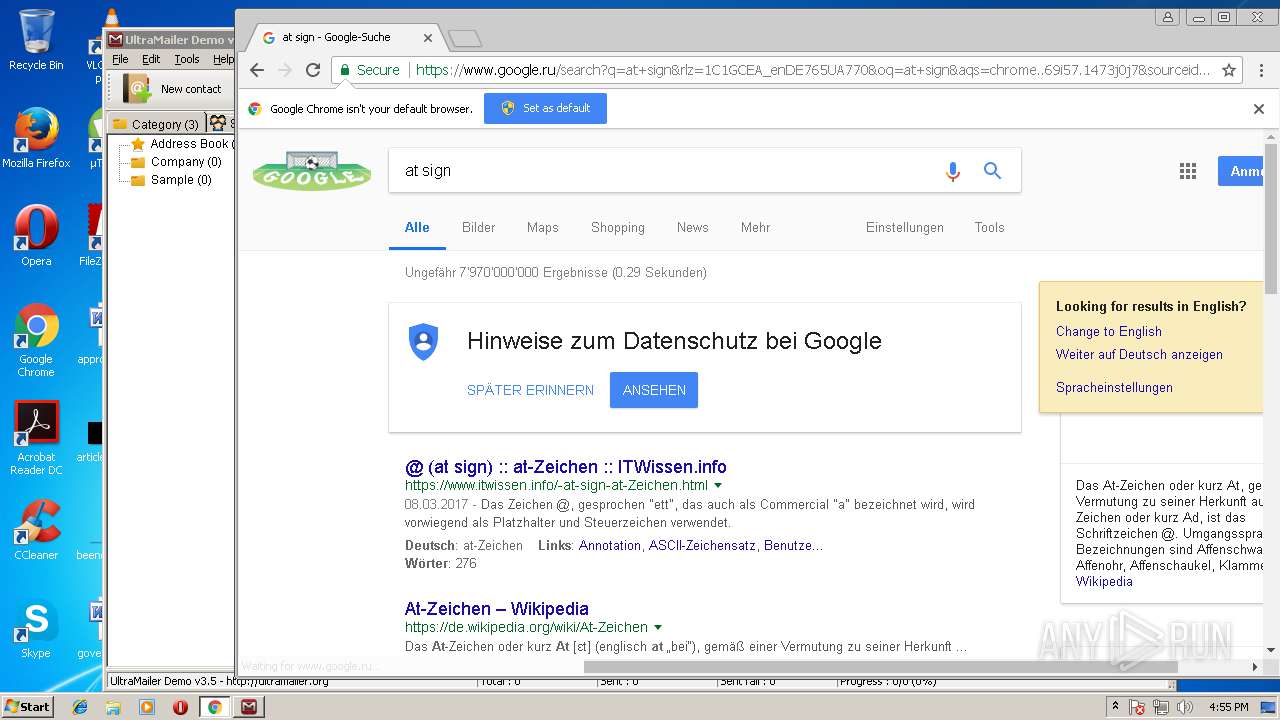Click the Google doodle logo

point(312,171)
